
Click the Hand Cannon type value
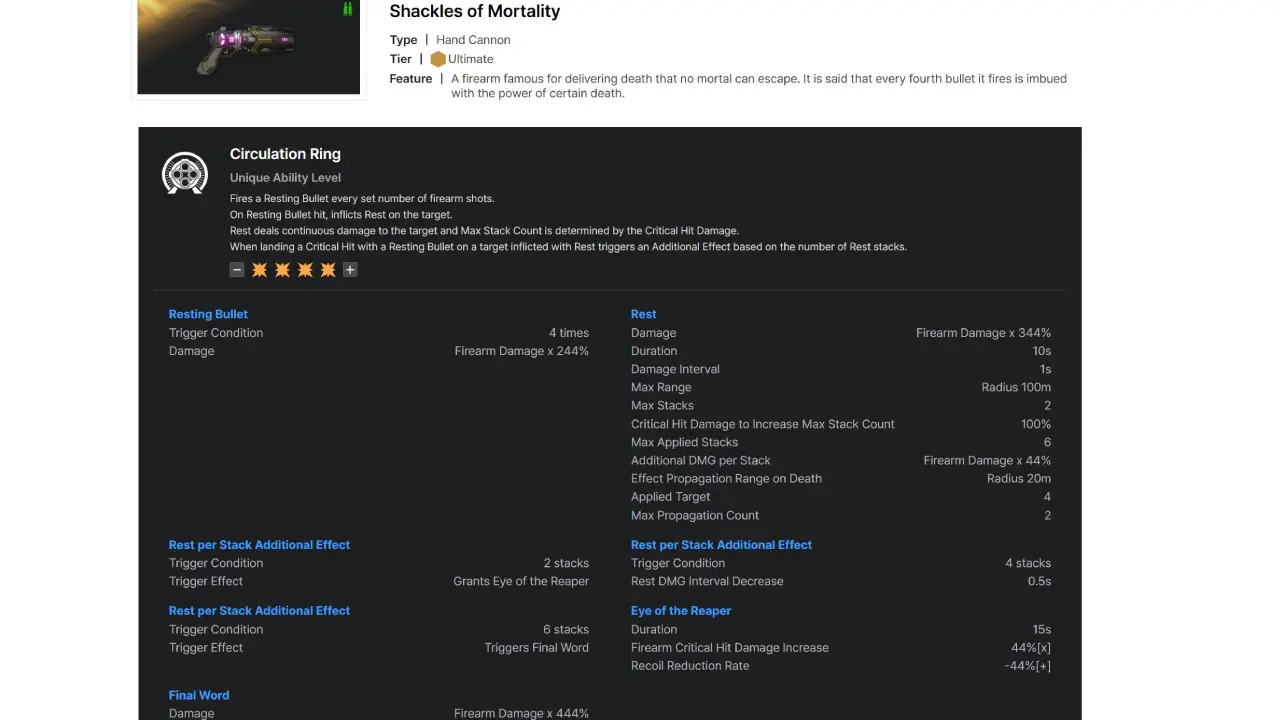pos(473,40)
